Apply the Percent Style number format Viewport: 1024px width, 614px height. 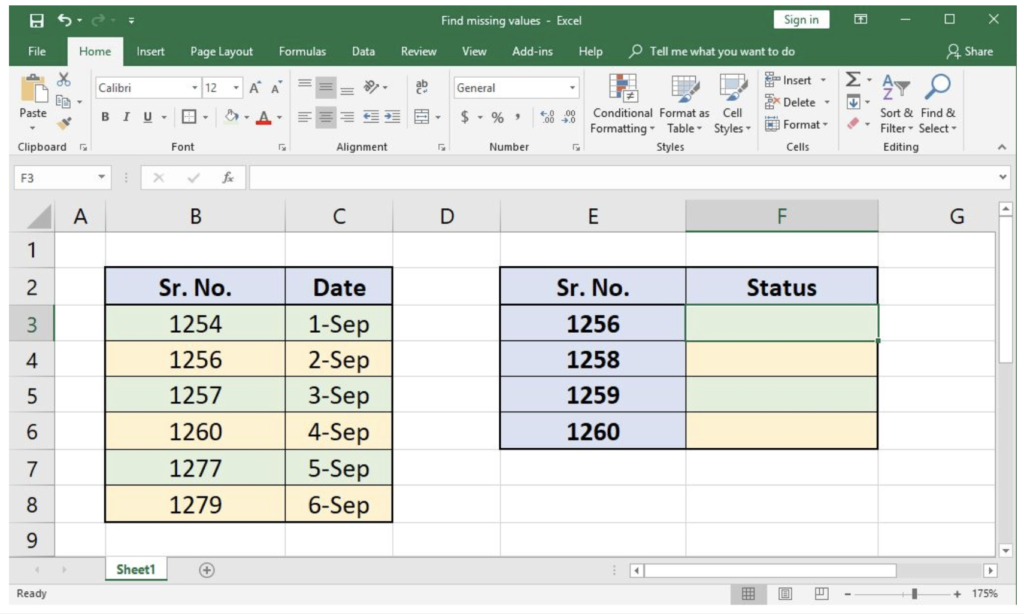point(496,117)
